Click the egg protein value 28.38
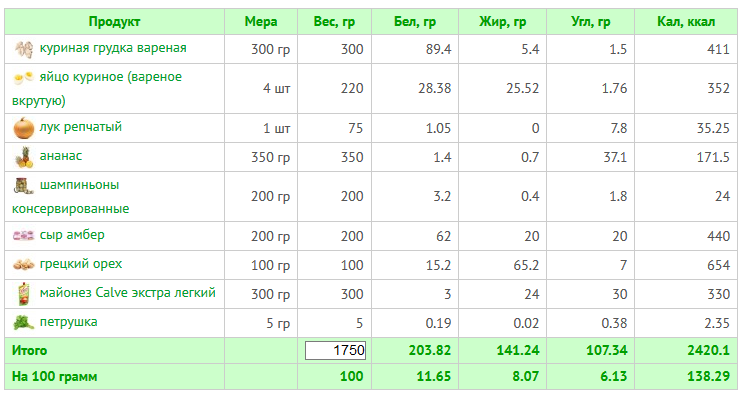The width and height of the screenshot is (744, 393). 435,89
